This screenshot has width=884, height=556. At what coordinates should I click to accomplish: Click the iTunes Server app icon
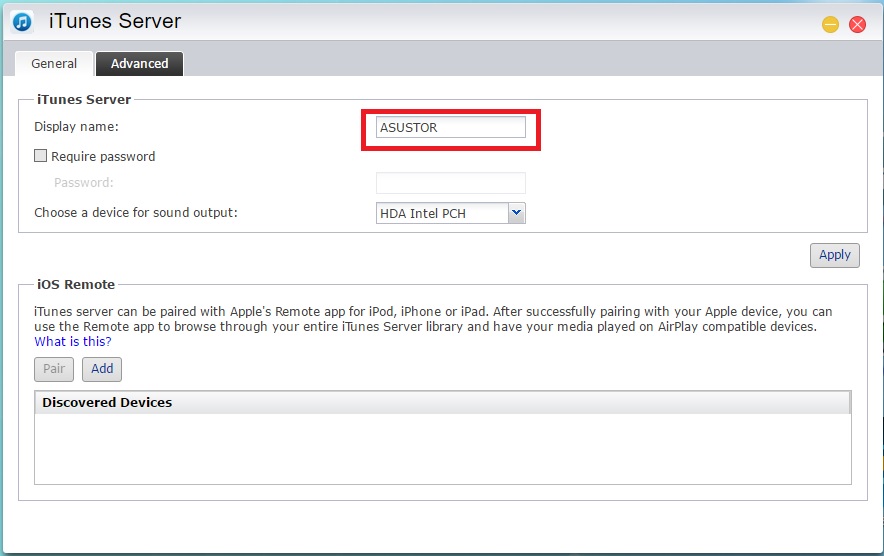(x=22, y=22)
